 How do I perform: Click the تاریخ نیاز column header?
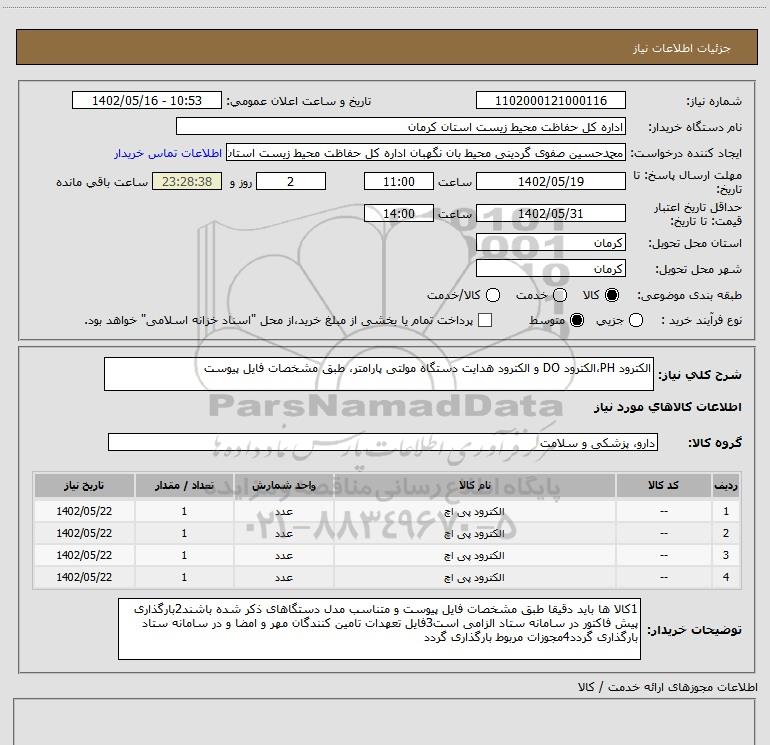[x=84, y=485]
